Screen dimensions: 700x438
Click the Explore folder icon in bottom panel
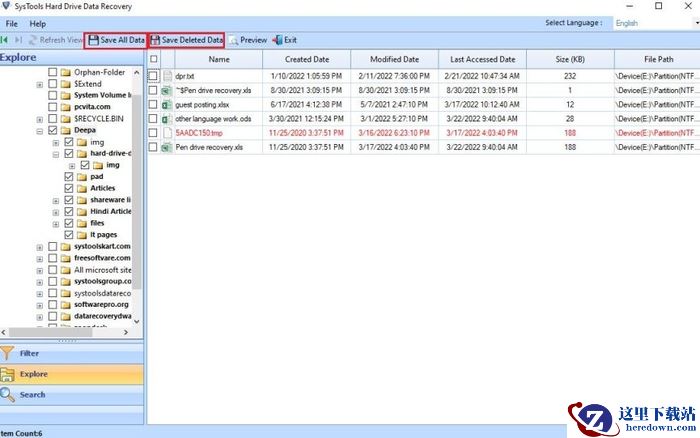(7, 374)
